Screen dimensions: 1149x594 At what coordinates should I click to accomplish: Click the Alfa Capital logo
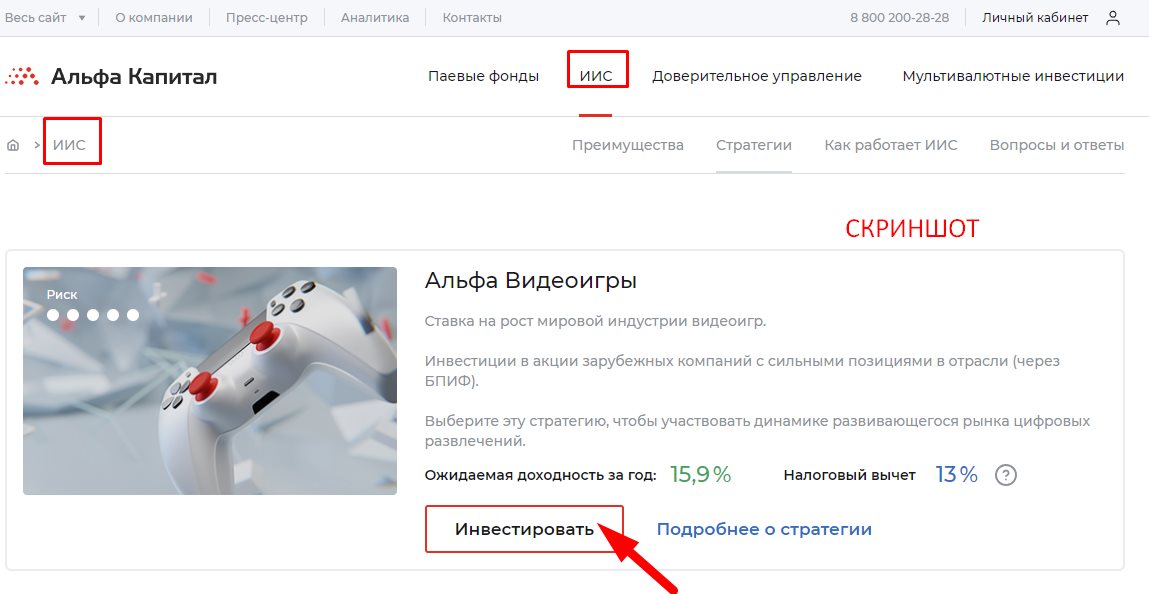tap(111, 76)
